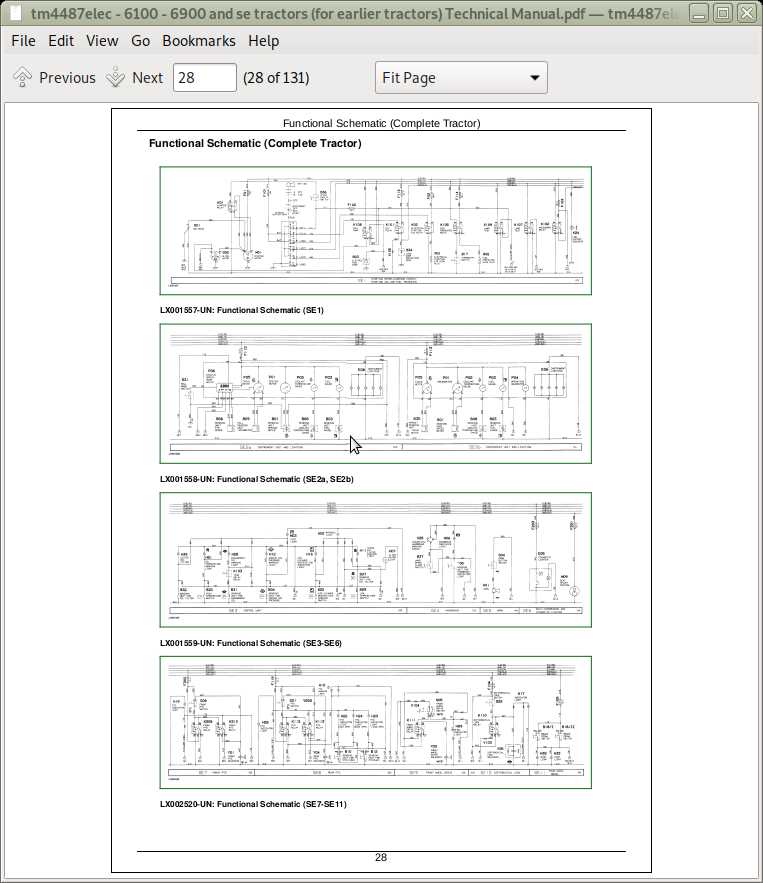Screen dimensions: 763x883
Task: Open the Help menu
Action: [x=264, y=41]
